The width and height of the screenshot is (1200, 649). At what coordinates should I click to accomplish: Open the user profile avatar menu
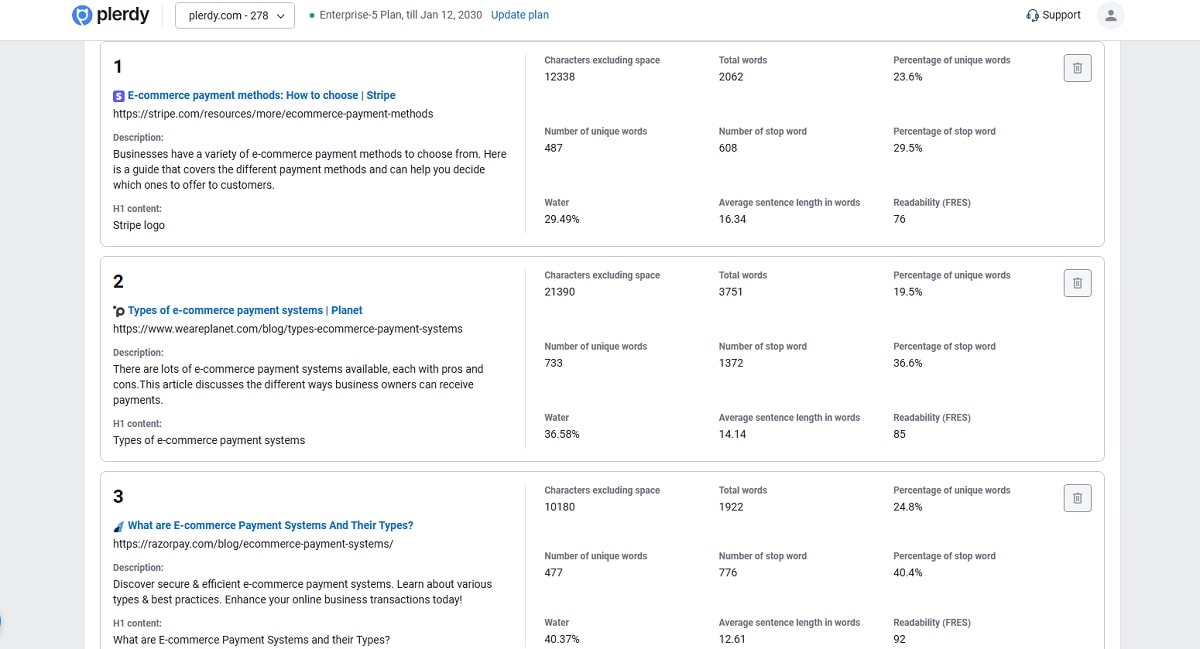[x=1110, y=15]
